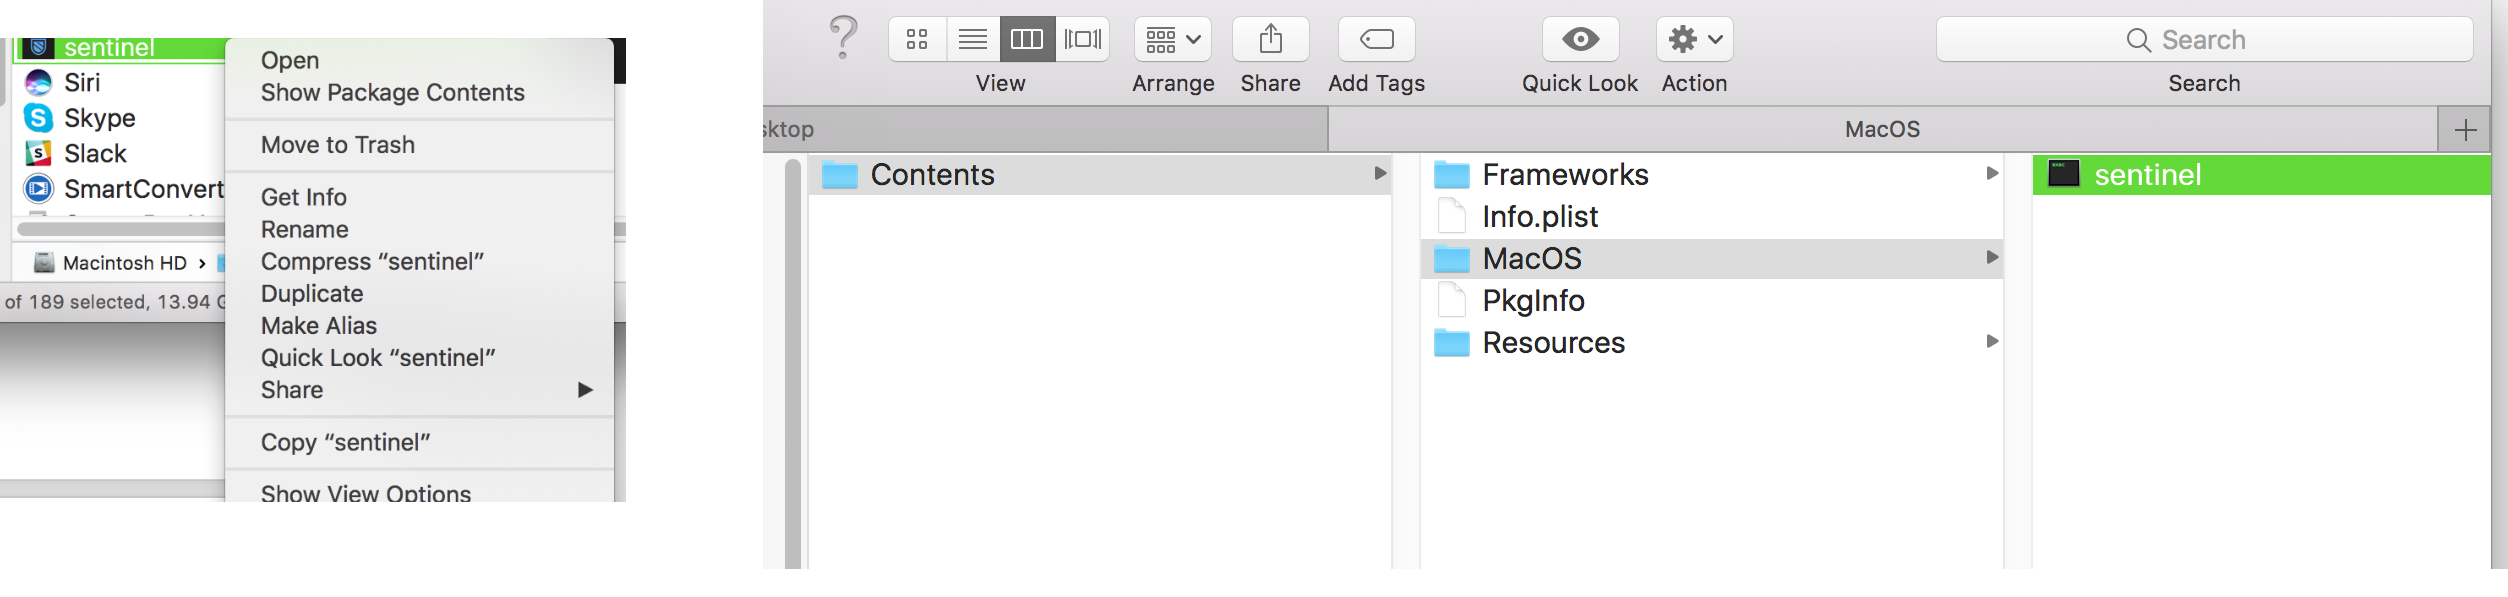Click Macintosh HD in path bar
2508x597 pixels.
coord(124,263)
